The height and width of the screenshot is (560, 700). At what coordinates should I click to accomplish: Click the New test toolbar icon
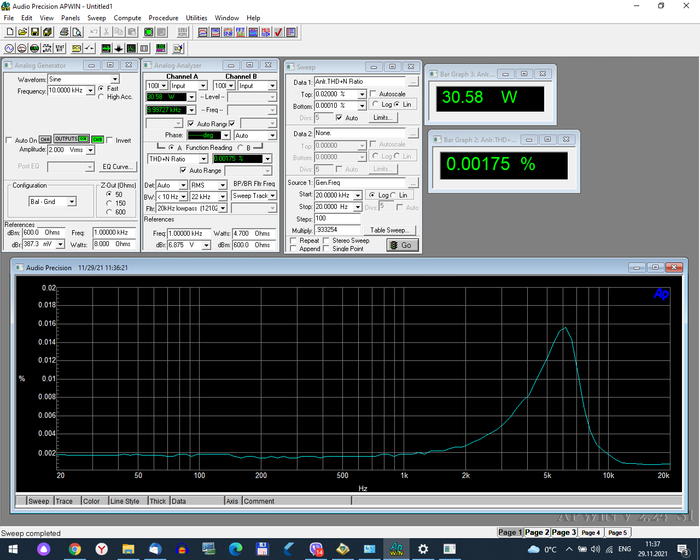click(9, 32)
